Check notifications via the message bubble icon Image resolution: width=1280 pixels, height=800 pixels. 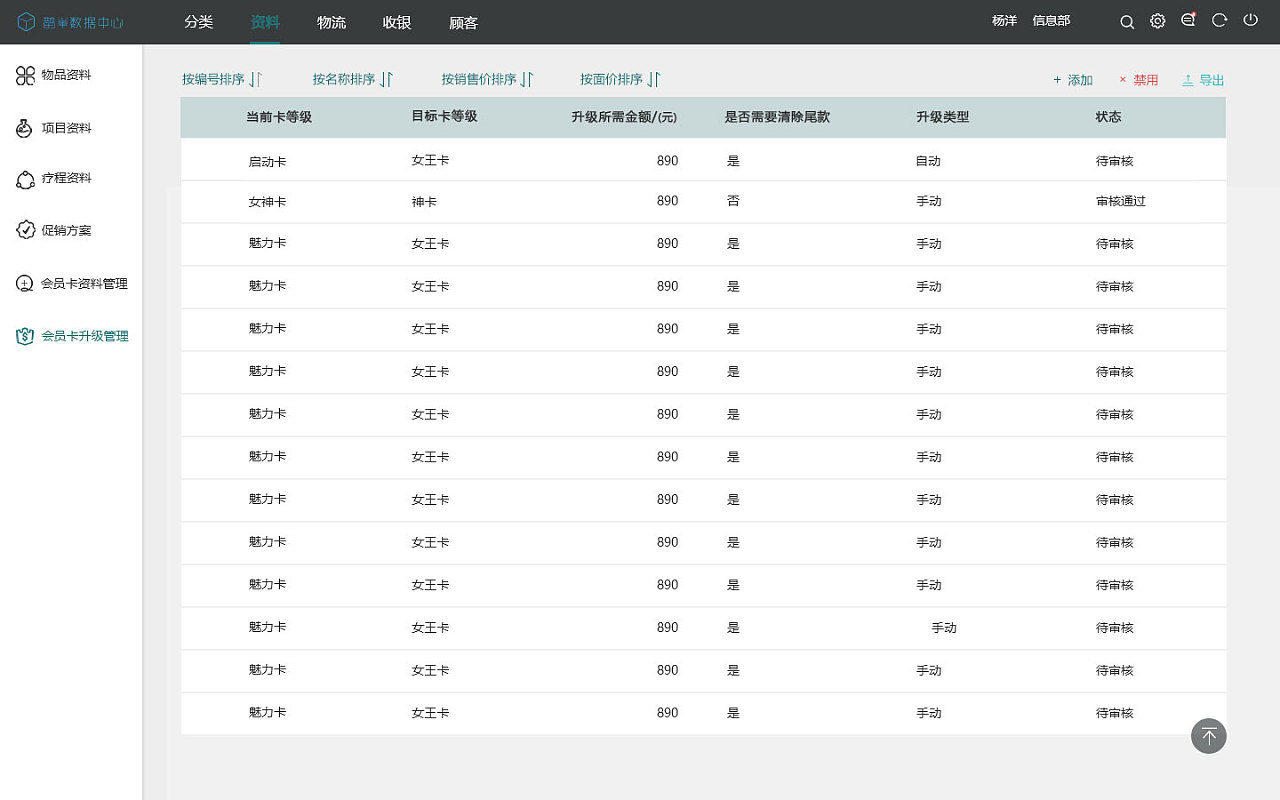[x=1188, y=21]
